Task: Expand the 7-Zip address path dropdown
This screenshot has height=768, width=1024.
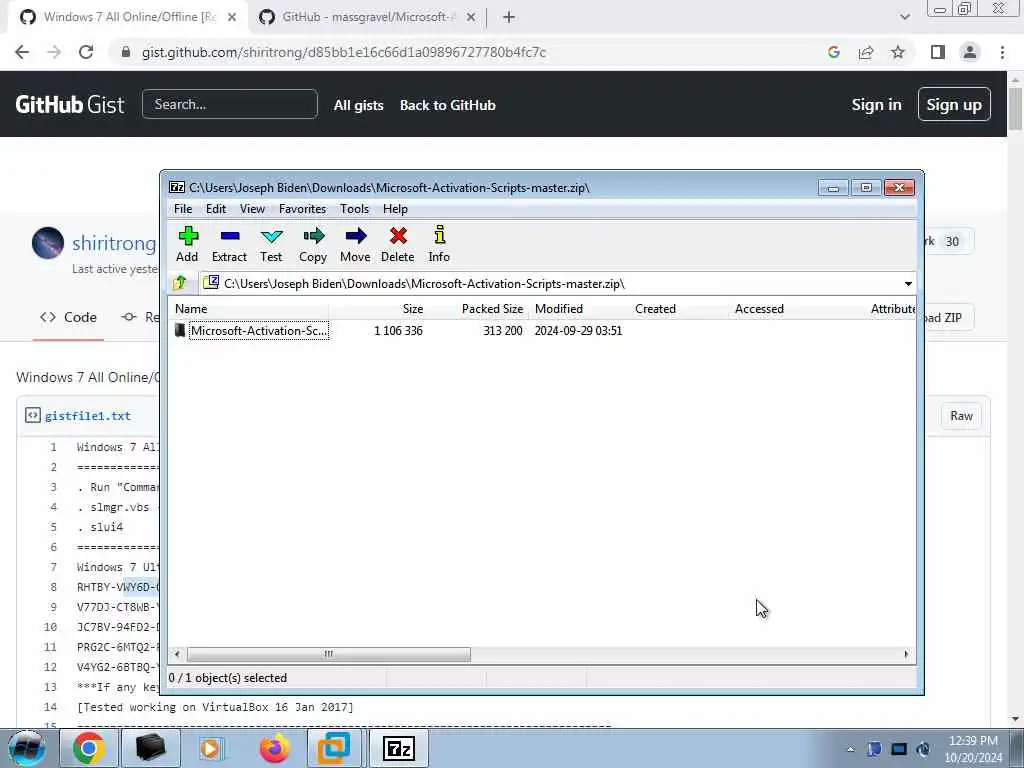Action: (908, 283)
